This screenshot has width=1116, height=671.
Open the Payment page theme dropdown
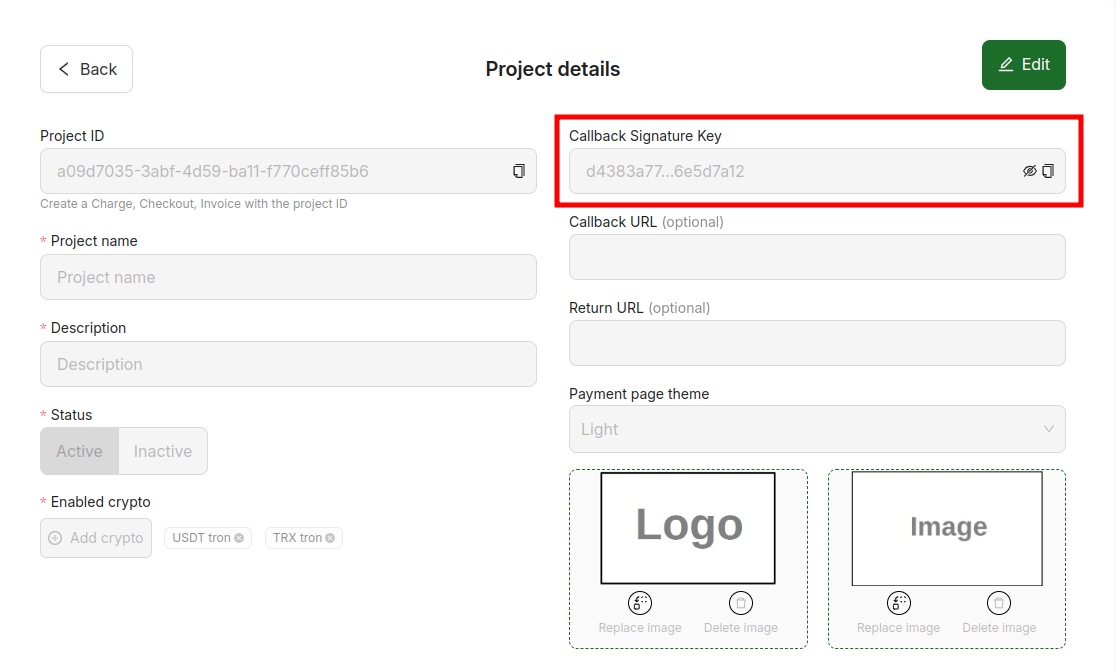click(816, 429)
